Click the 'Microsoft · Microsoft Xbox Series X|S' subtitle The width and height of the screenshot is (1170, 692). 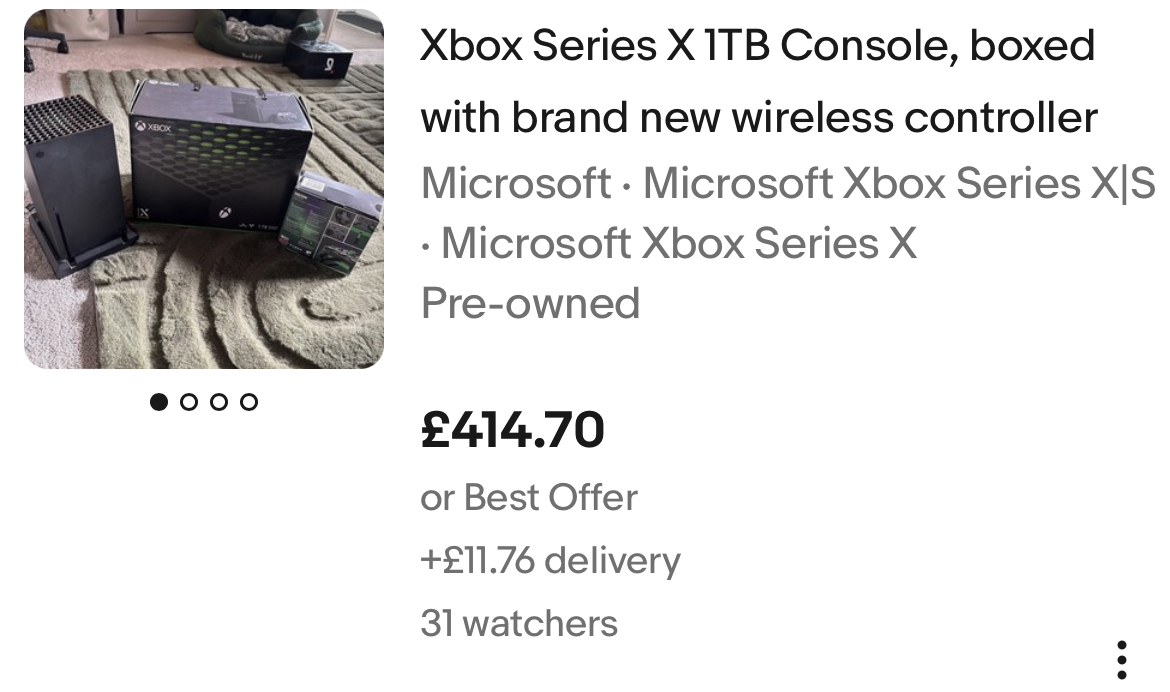(x=788, y=183)
